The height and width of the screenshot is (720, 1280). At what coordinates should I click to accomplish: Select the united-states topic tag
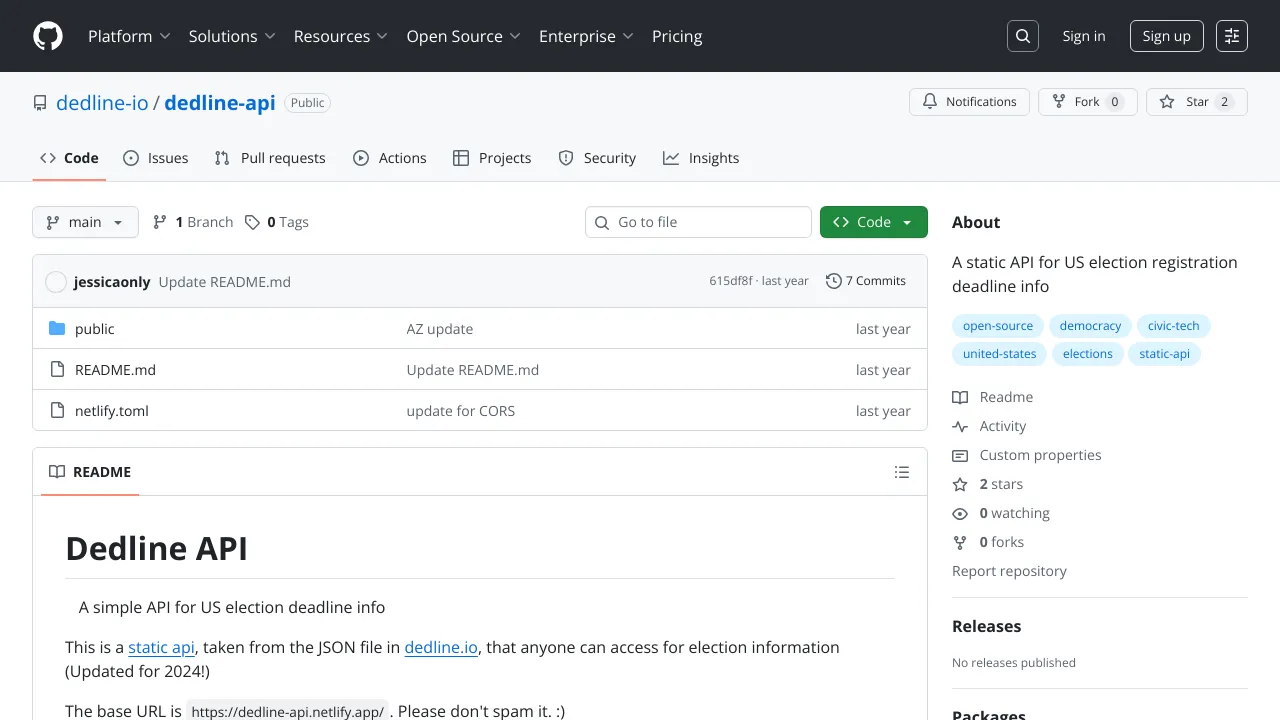click(x=1000, y=354)
